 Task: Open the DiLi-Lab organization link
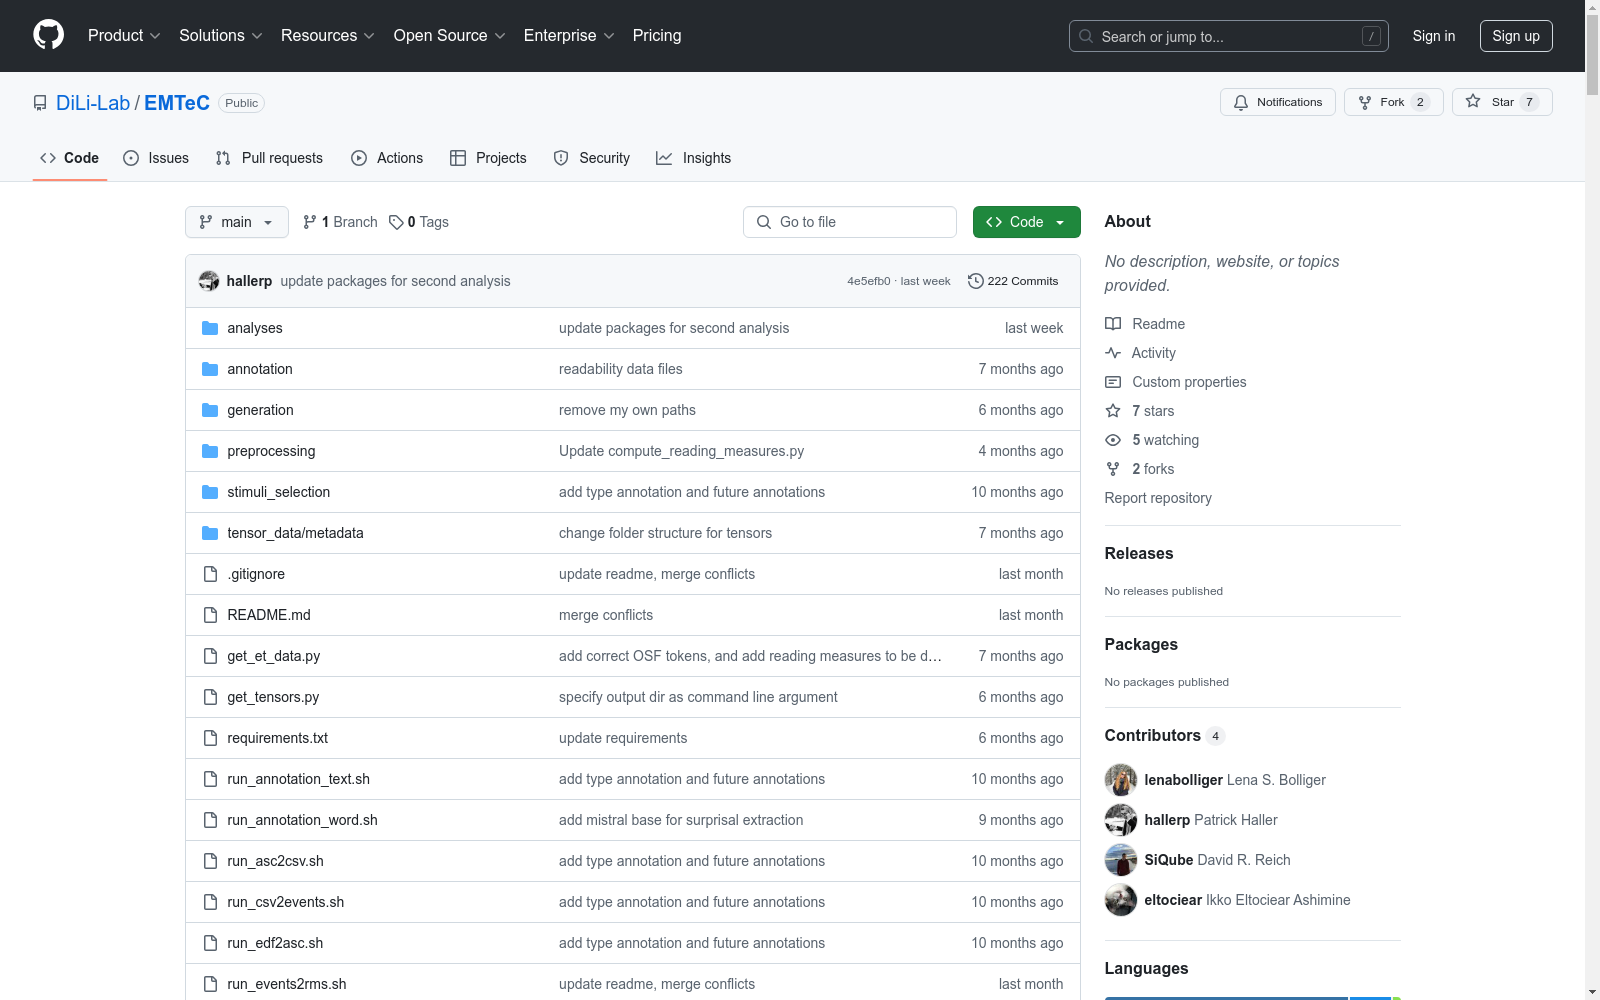click(93, 103)
